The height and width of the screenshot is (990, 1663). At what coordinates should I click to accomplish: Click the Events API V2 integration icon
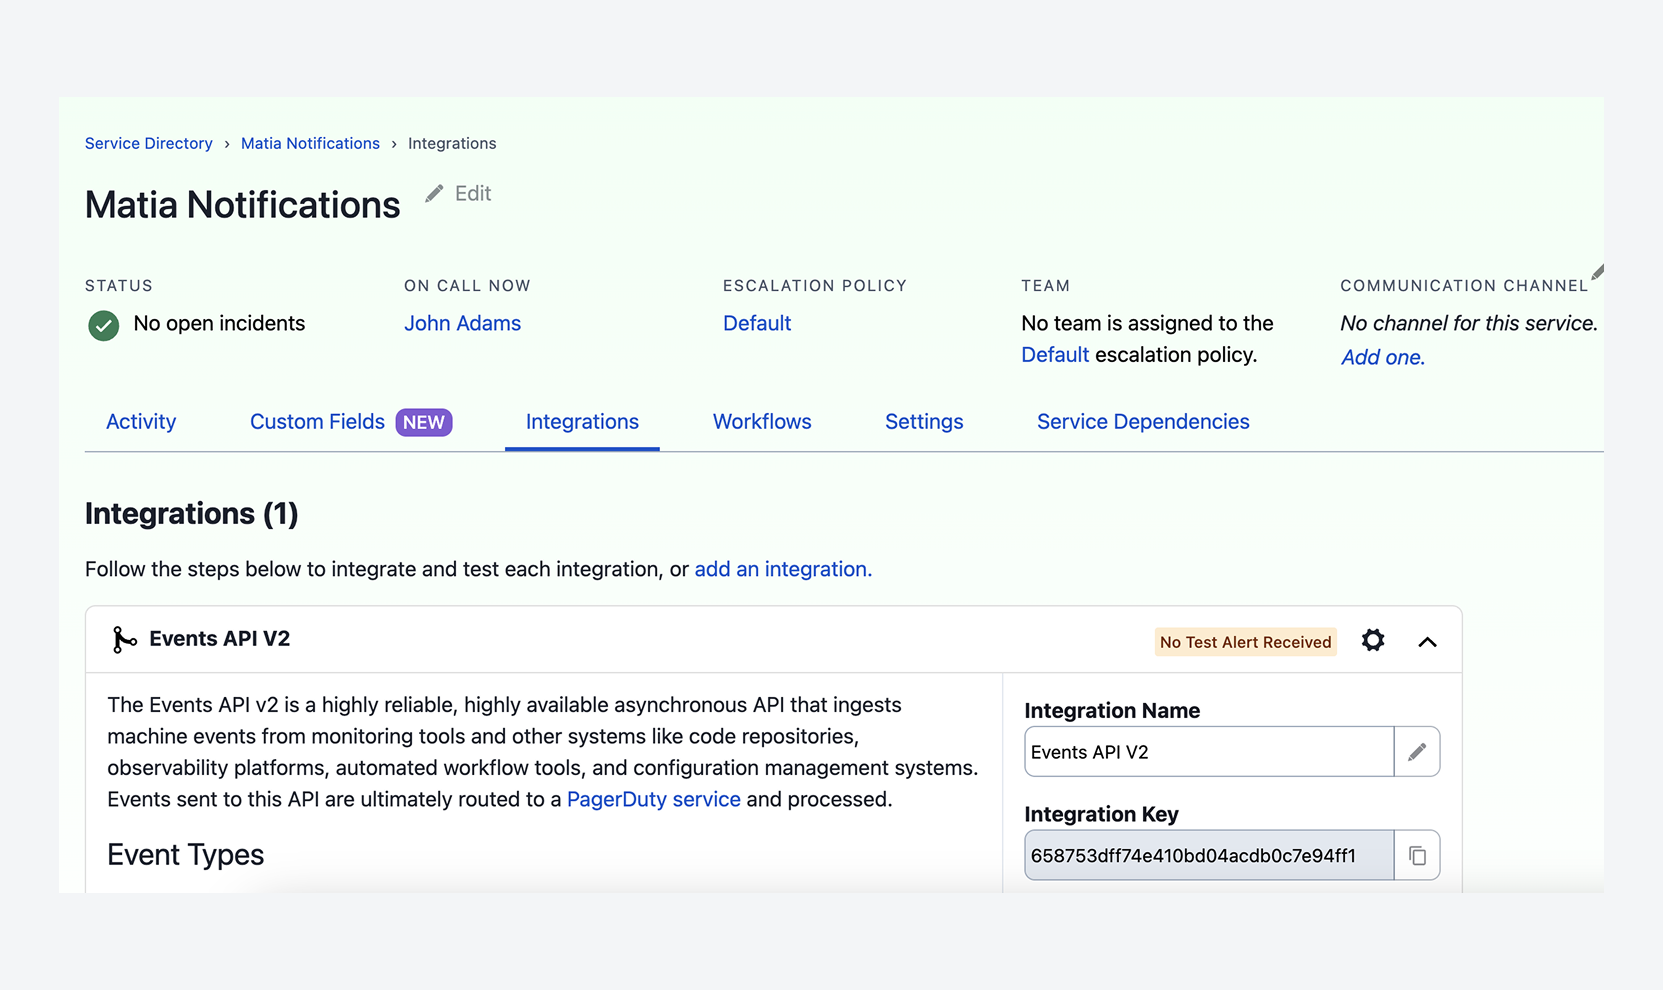pyautogui.click(x=122, y=639)
